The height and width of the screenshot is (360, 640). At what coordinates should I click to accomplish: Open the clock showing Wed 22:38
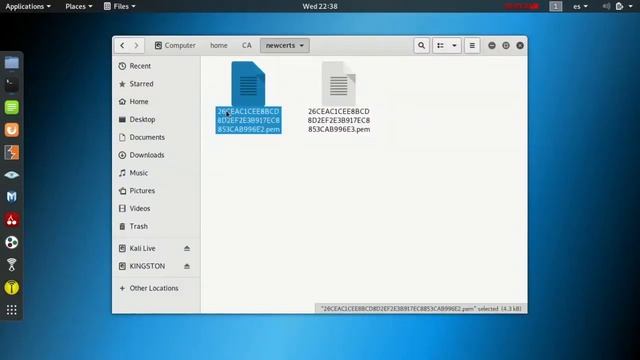(320, 6)
